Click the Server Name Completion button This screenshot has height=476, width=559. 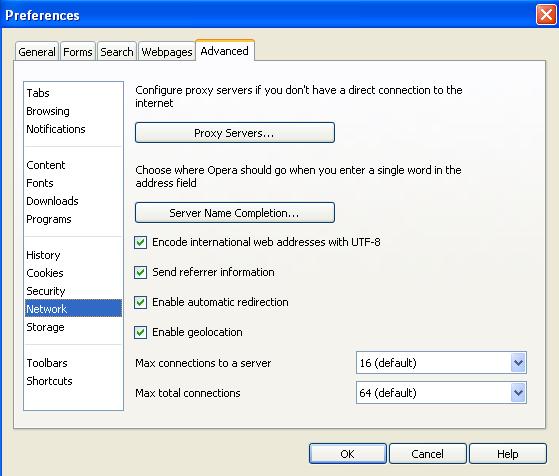point(235,213)
